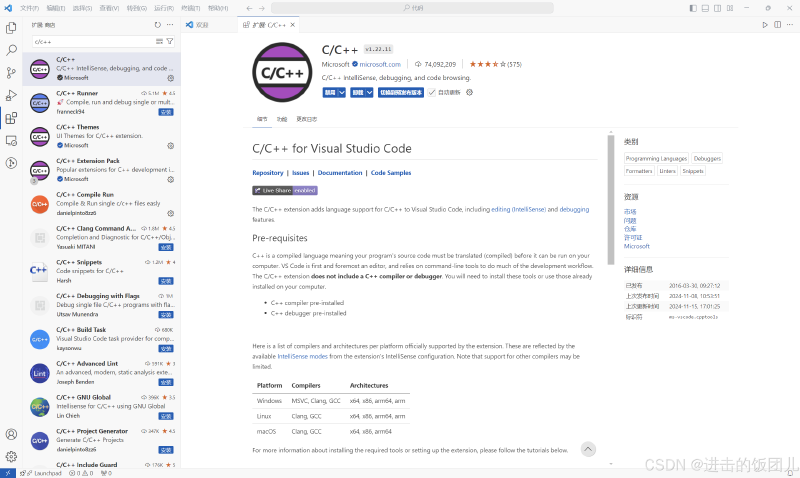Open the customize layout icon

coord(730,8)
